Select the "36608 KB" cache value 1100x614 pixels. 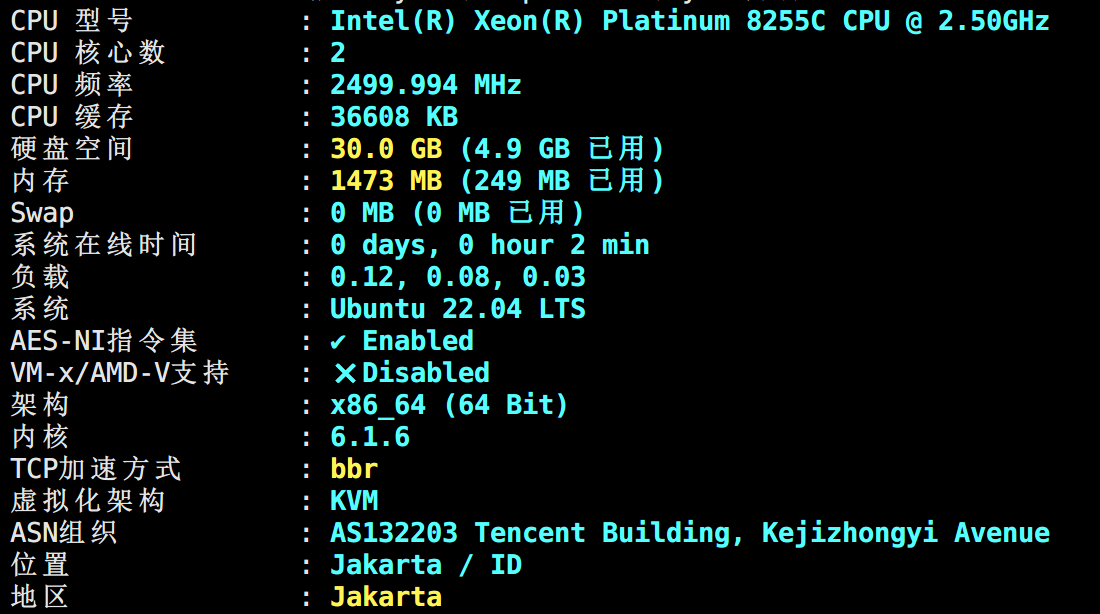[394, 116]
